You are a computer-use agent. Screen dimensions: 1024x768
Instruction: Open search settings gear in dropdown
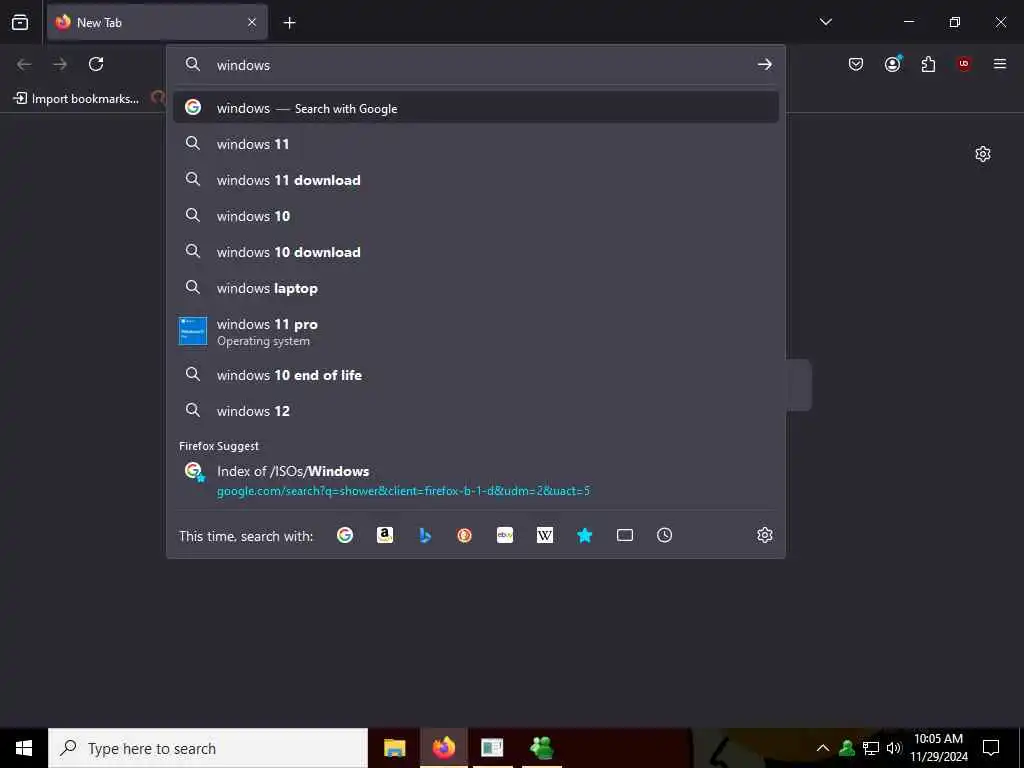tap(765, 536)
